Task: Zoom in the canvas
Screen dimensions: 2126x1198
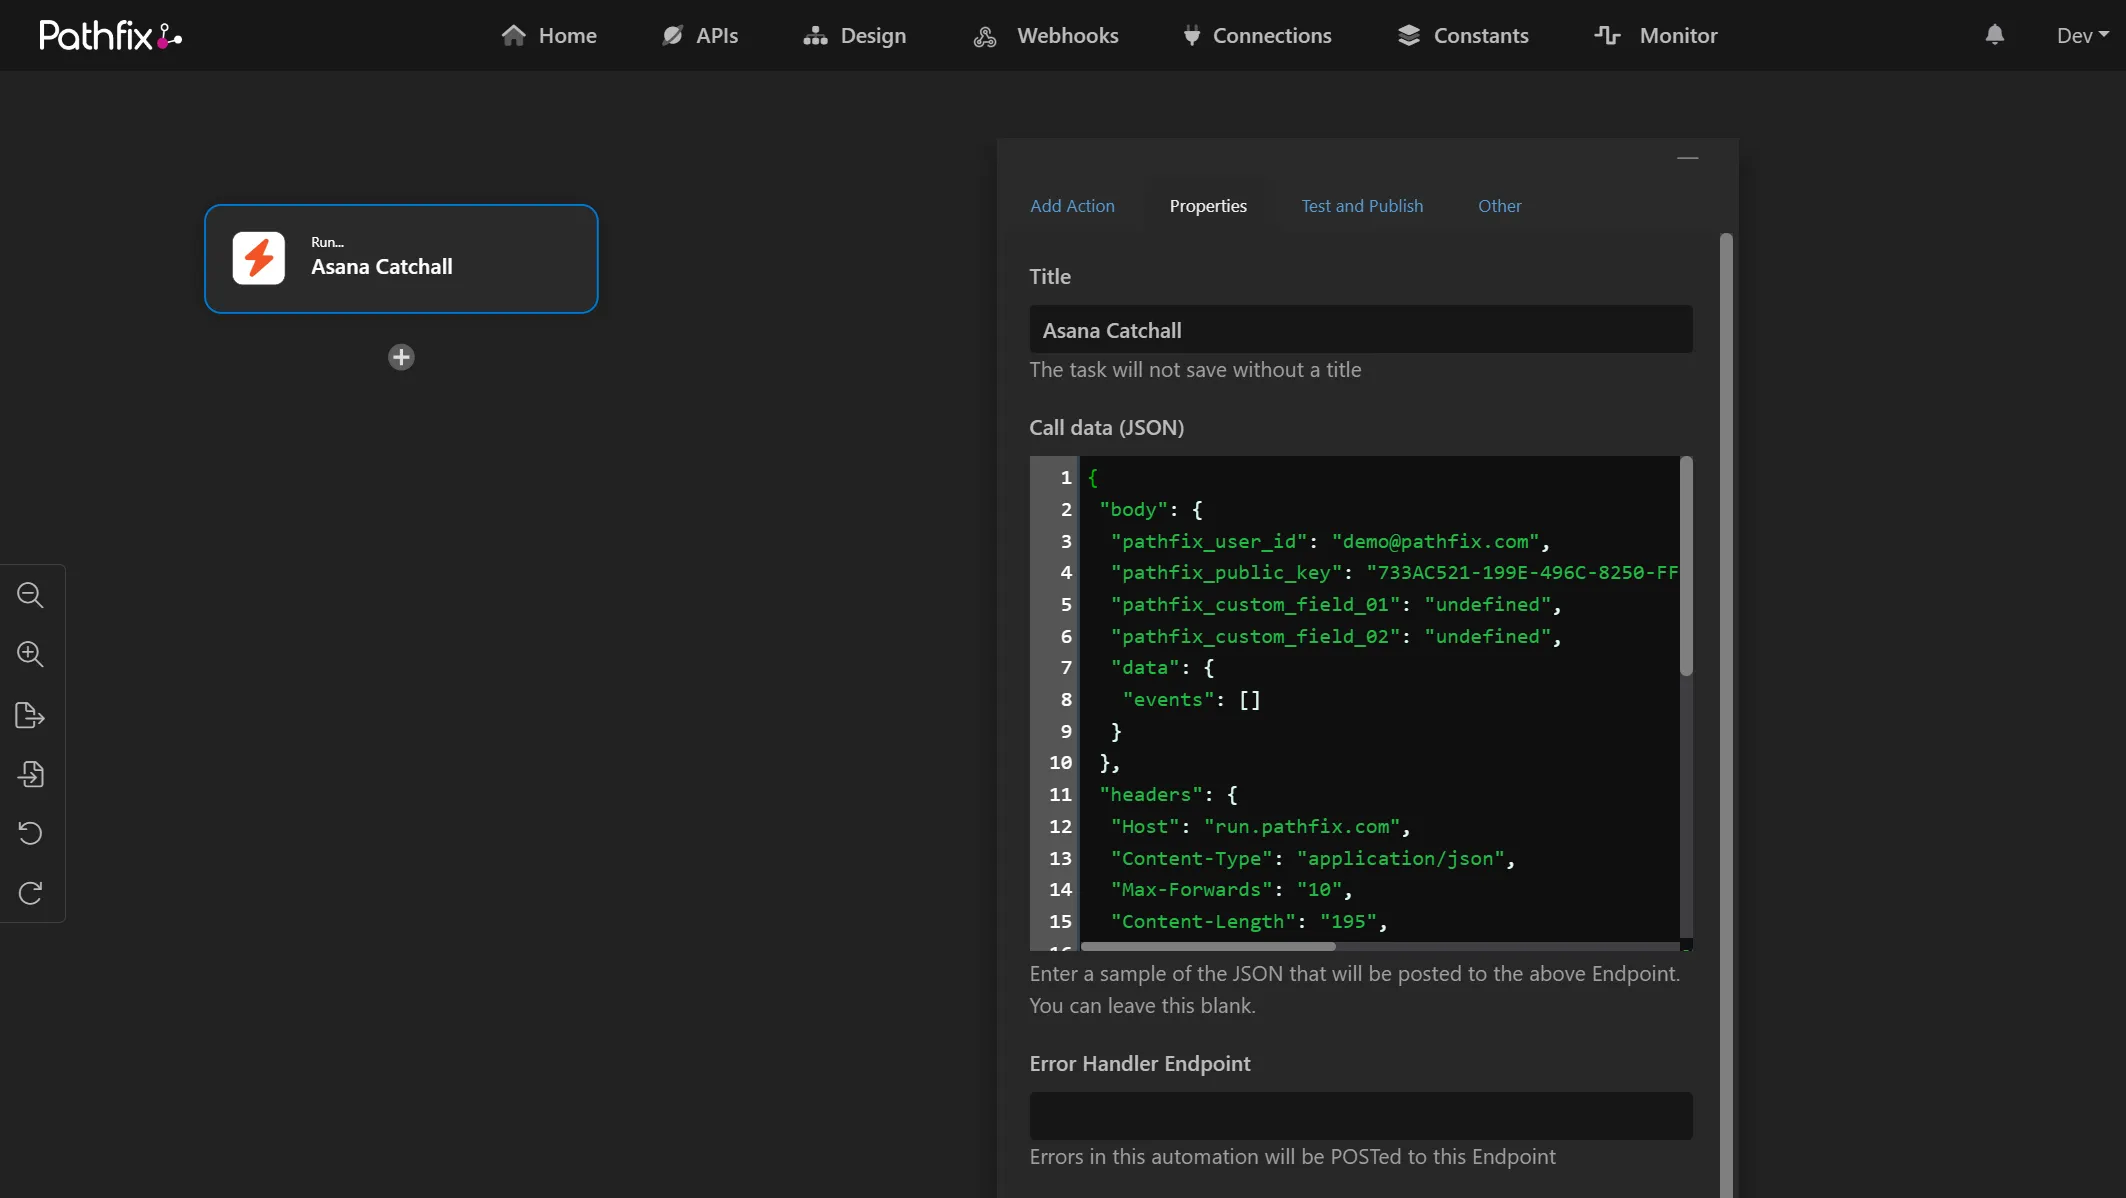Action: pos(31,655)
